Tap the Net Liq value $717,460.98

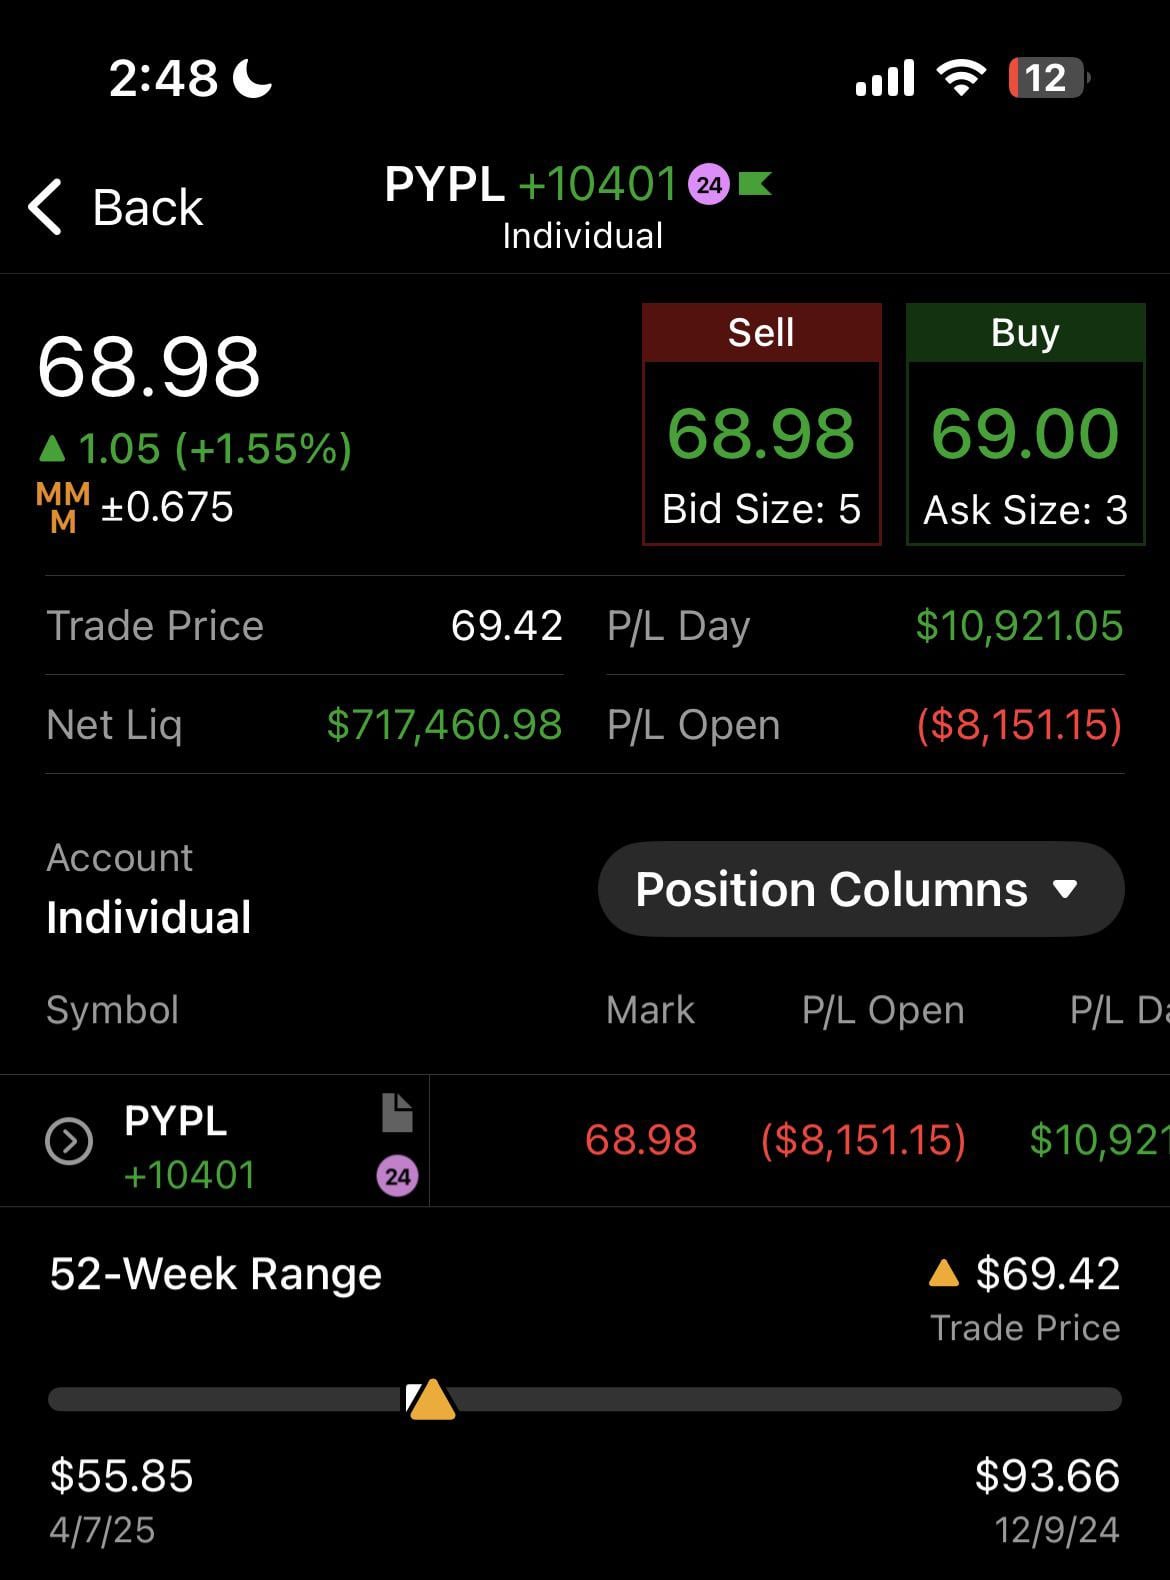tap(444, 725)
